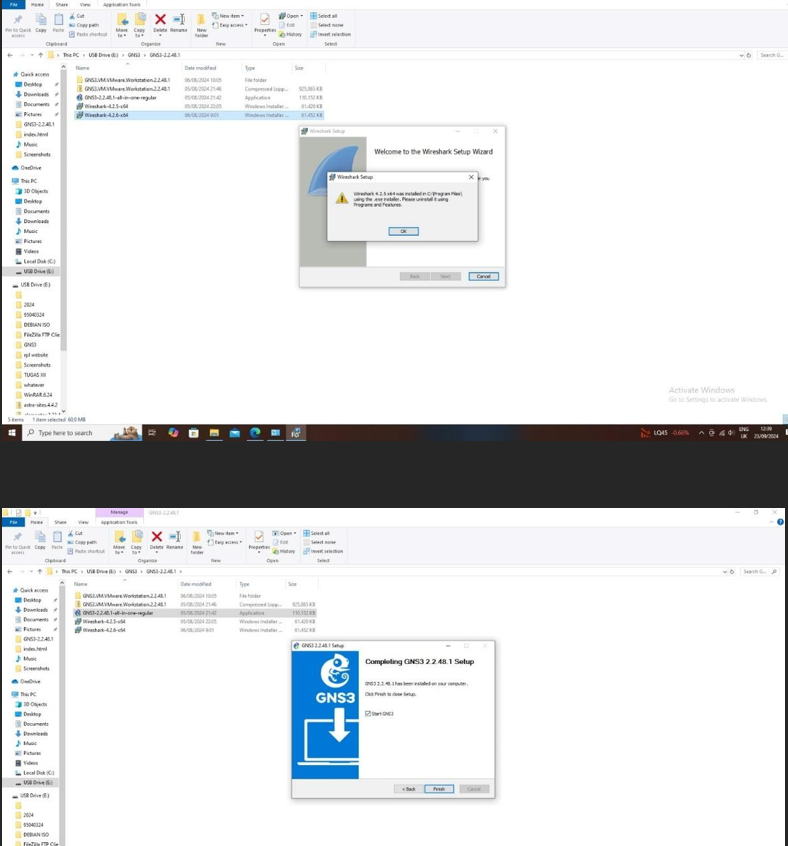Open Move to dropdown in Explorer behind GNS3 Setup
The image size is (788, 846).
[x=119, y=542]
